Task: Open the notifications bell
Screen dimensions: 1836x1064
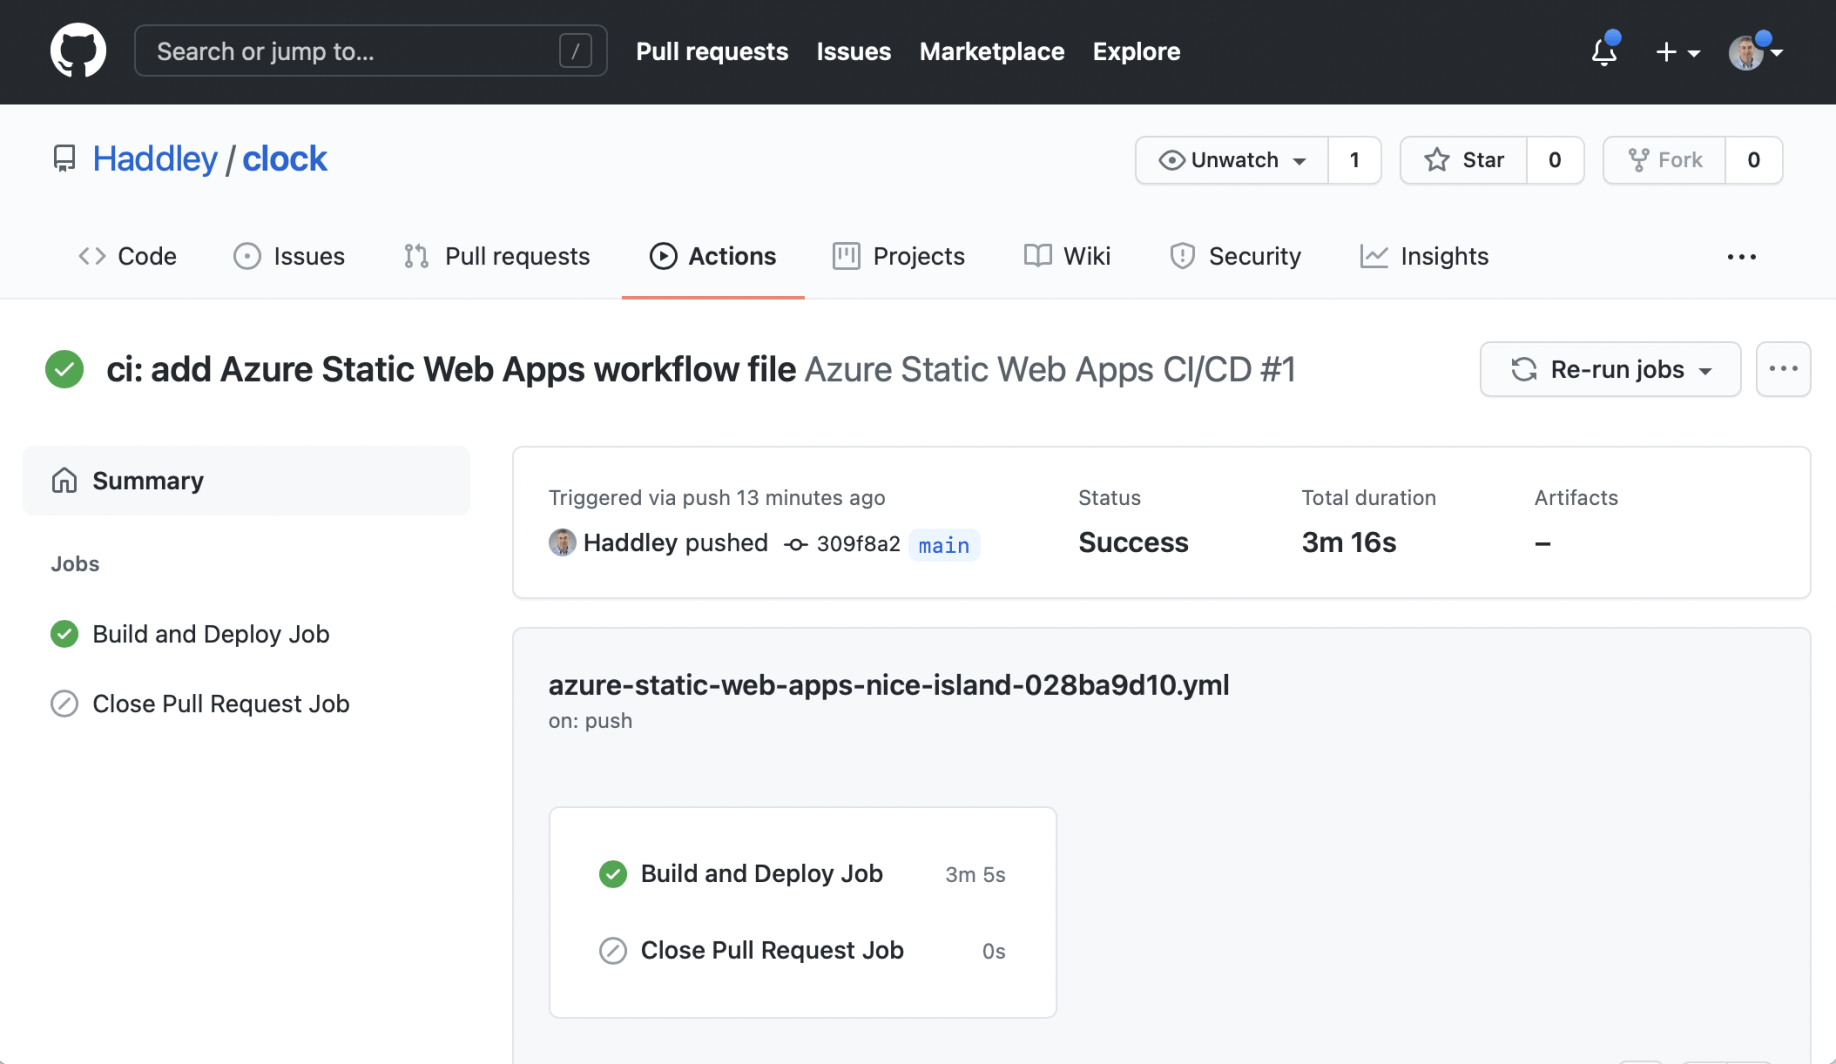Action: coord(1604,51)
